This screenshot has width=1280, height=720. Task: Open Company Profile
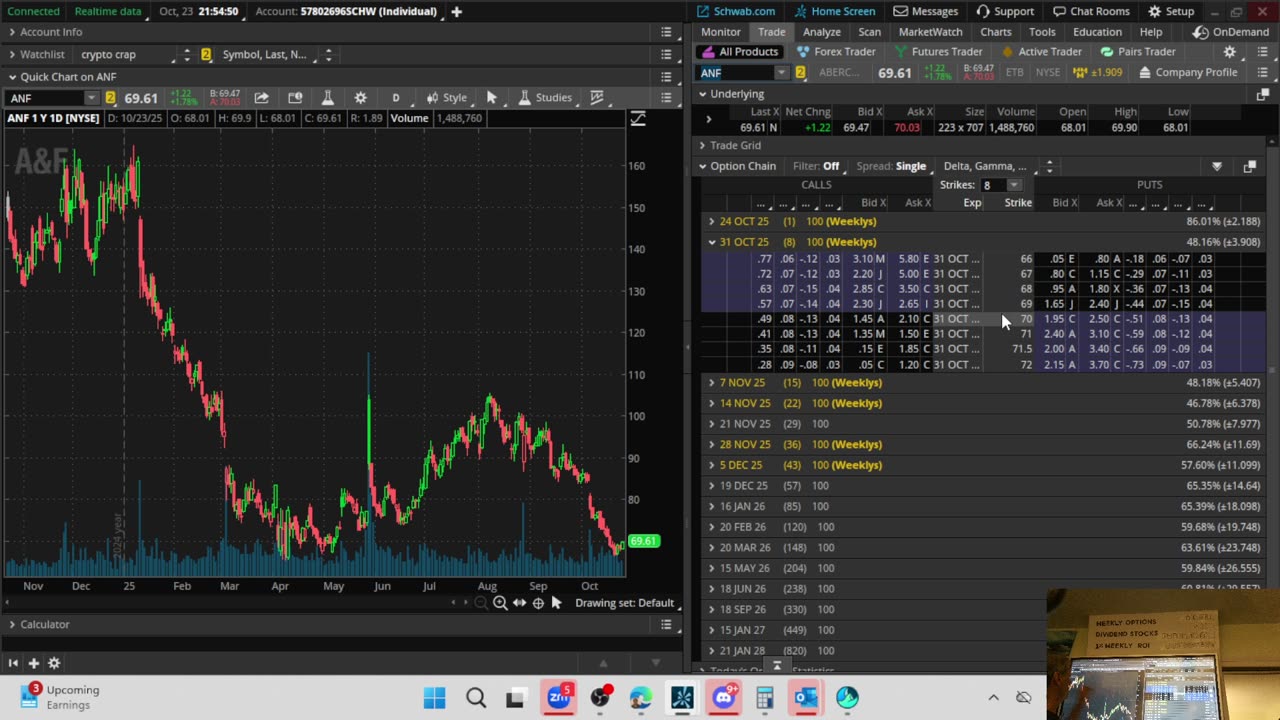1187,73
